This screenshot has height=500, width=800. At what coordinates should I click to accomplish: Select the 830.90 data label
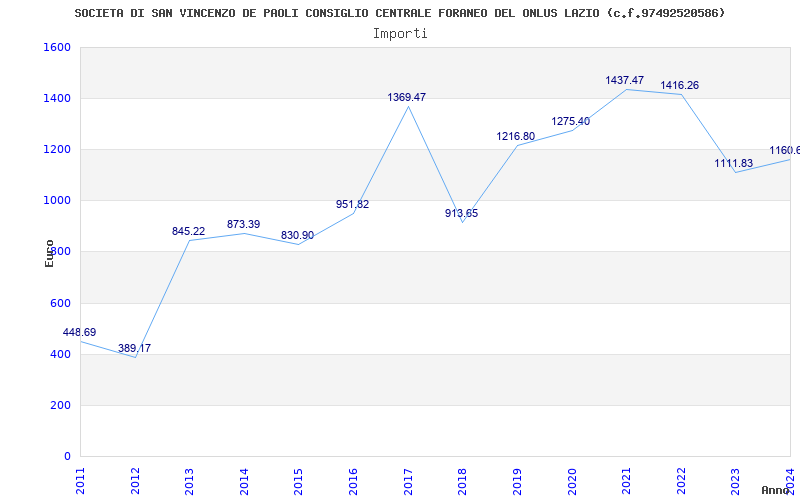(x=297, y=235)
